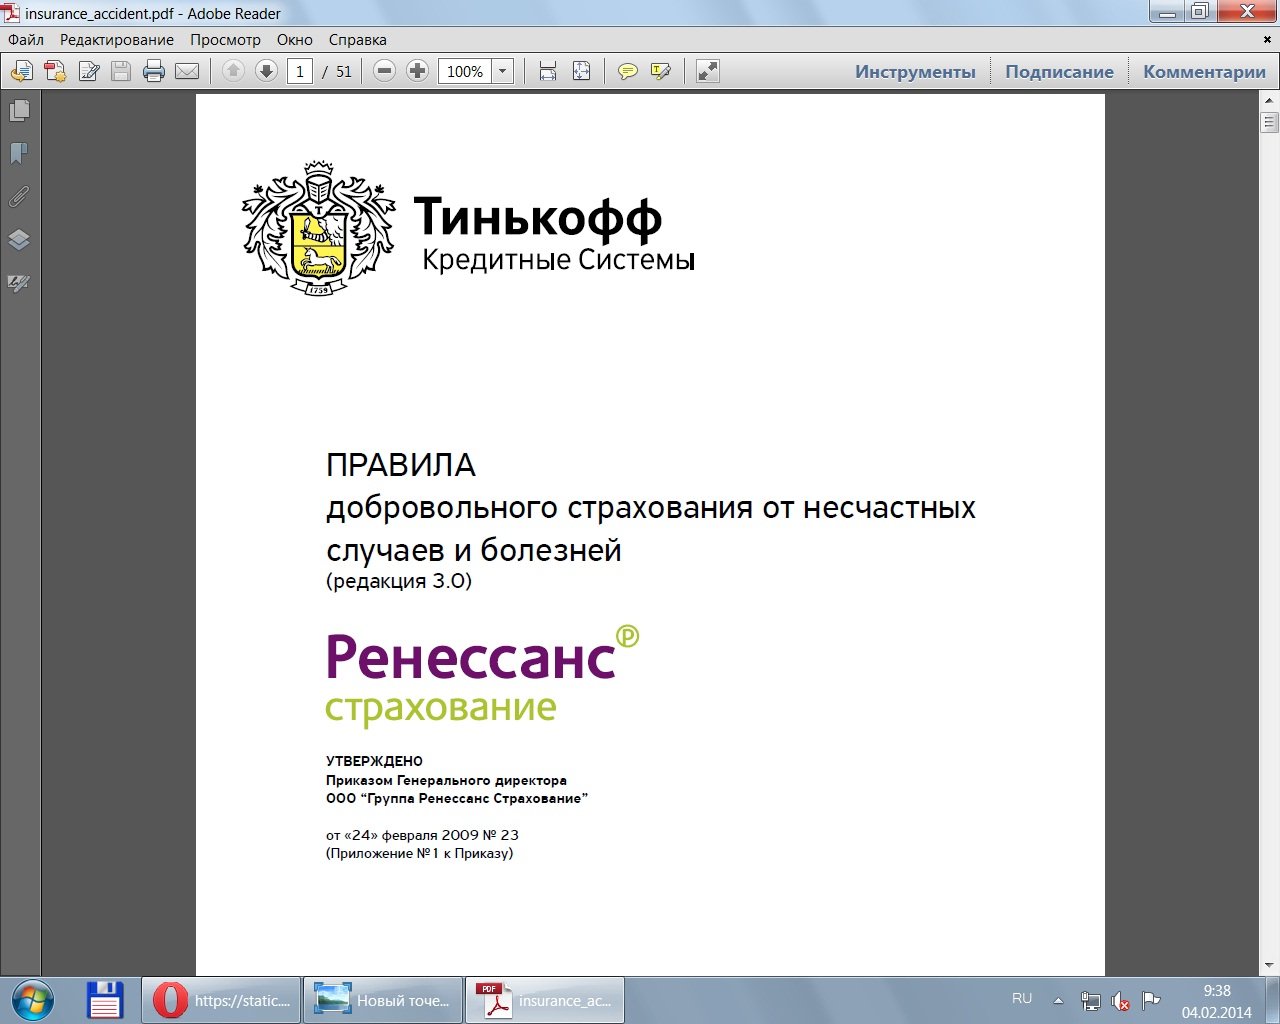Click the vertical scrollbar up arrow
1280x1024 pixels.
1270,101
